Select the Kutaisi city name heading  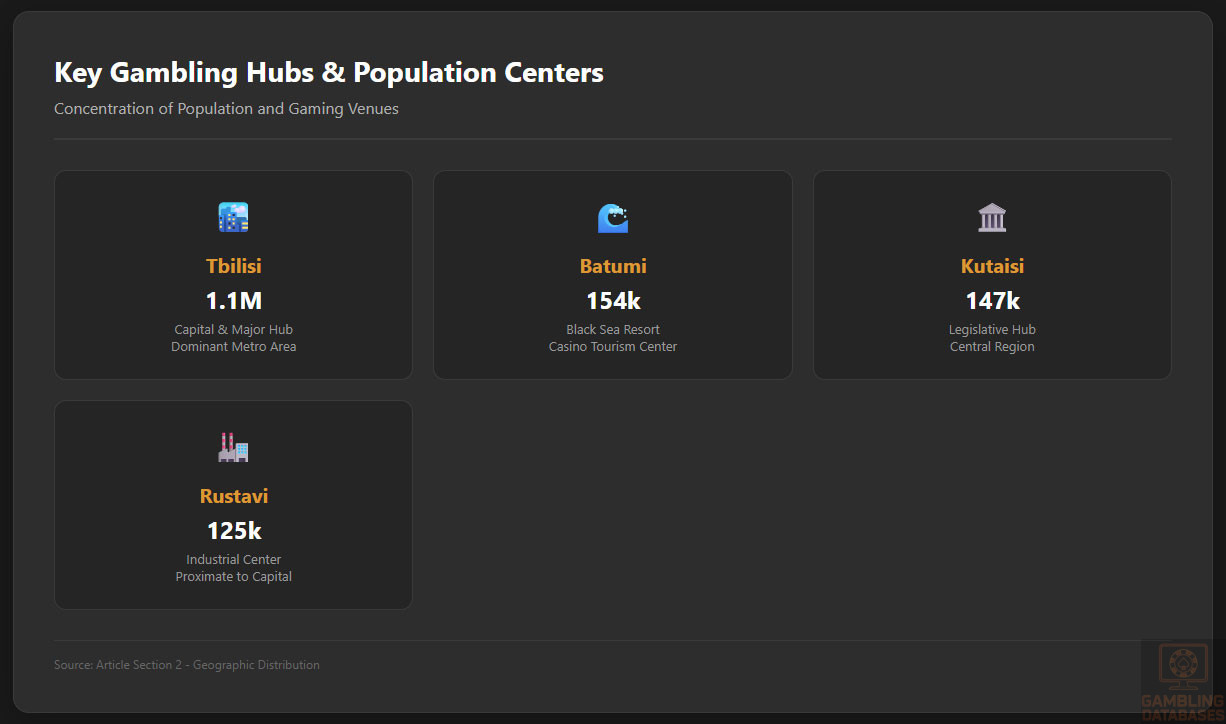[992, 266]
